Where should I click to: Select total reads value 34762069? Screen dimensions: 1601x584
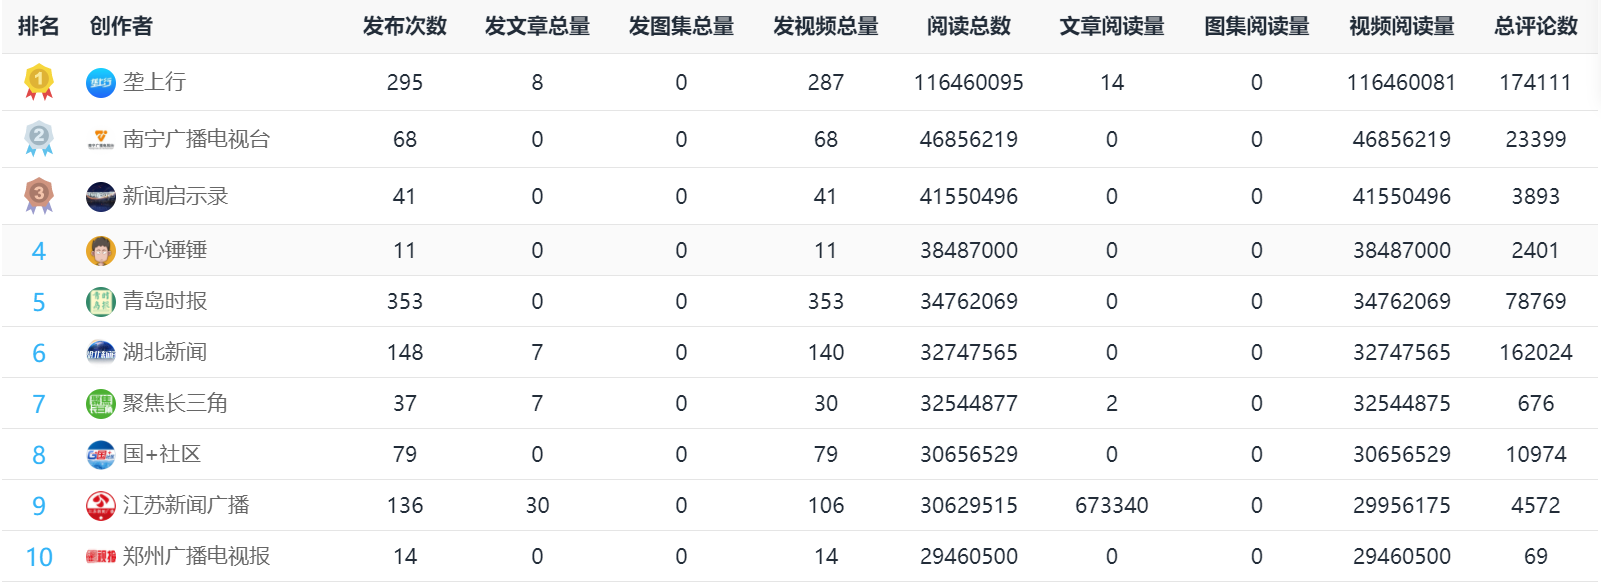click(x=969, y=301)
